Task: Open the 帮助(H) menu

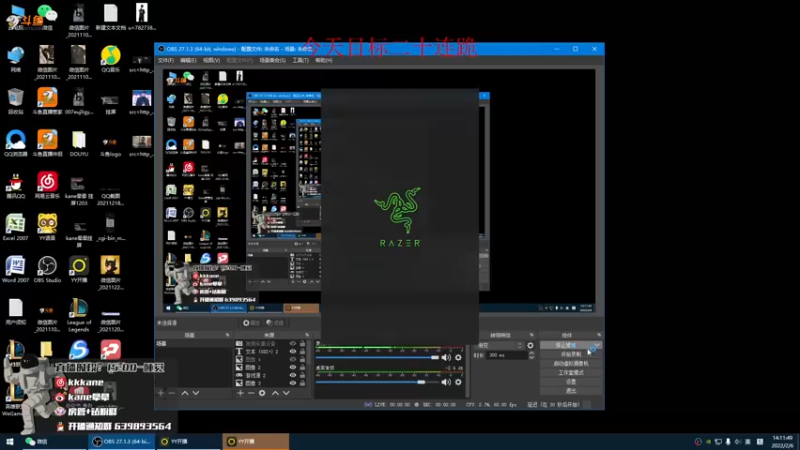Action: (323, 60)
